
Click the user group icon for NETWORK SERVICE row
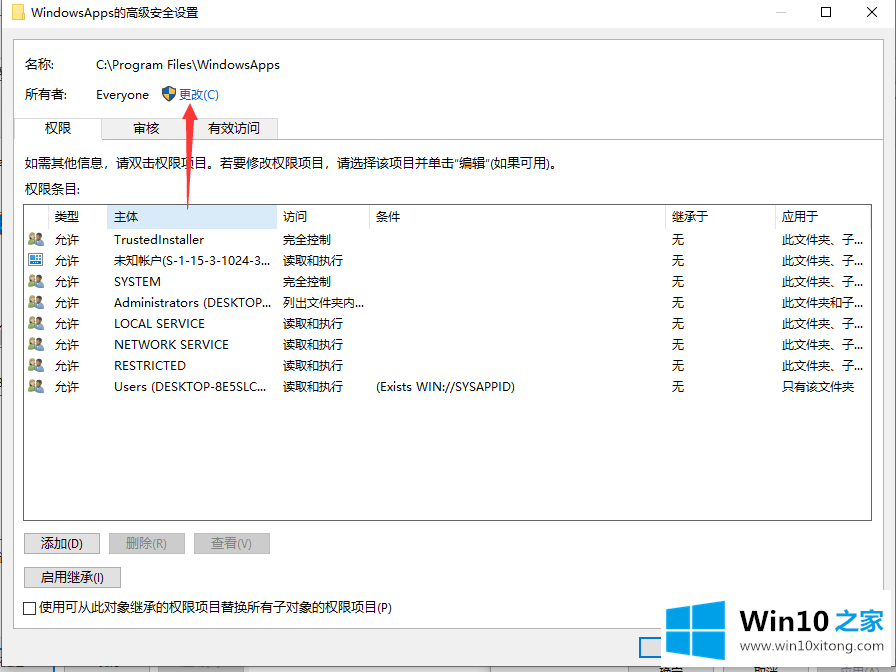(36, 344)
